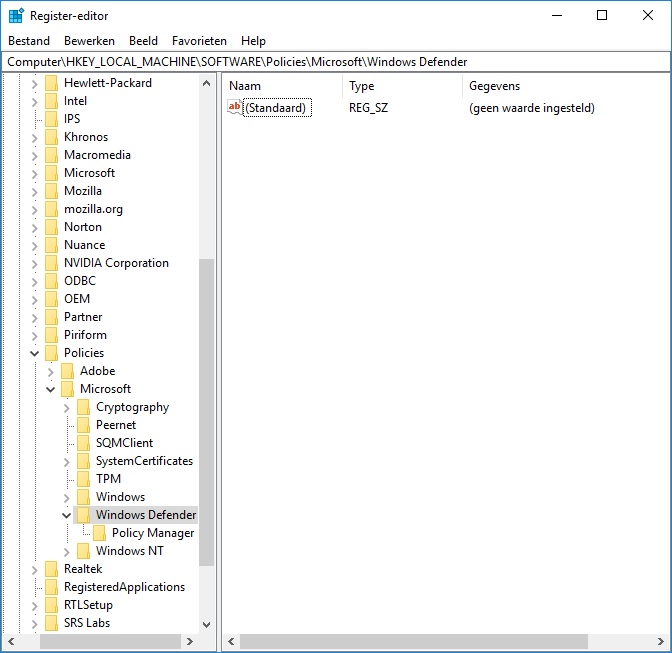Image resolution: width=672 pixels, height=653 pixels.
Task: Click the tree pane scroll right arrow
Action: point(190,641)
